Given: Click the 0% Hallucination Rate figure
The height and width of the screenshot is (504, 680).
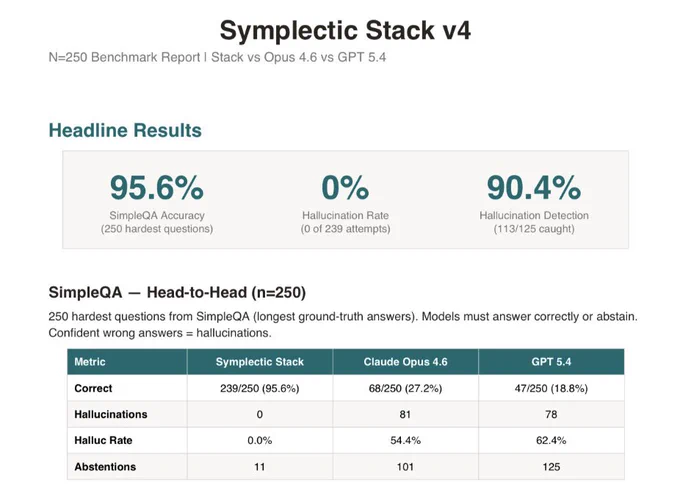Looking at the screenshot, I should 345,188.
